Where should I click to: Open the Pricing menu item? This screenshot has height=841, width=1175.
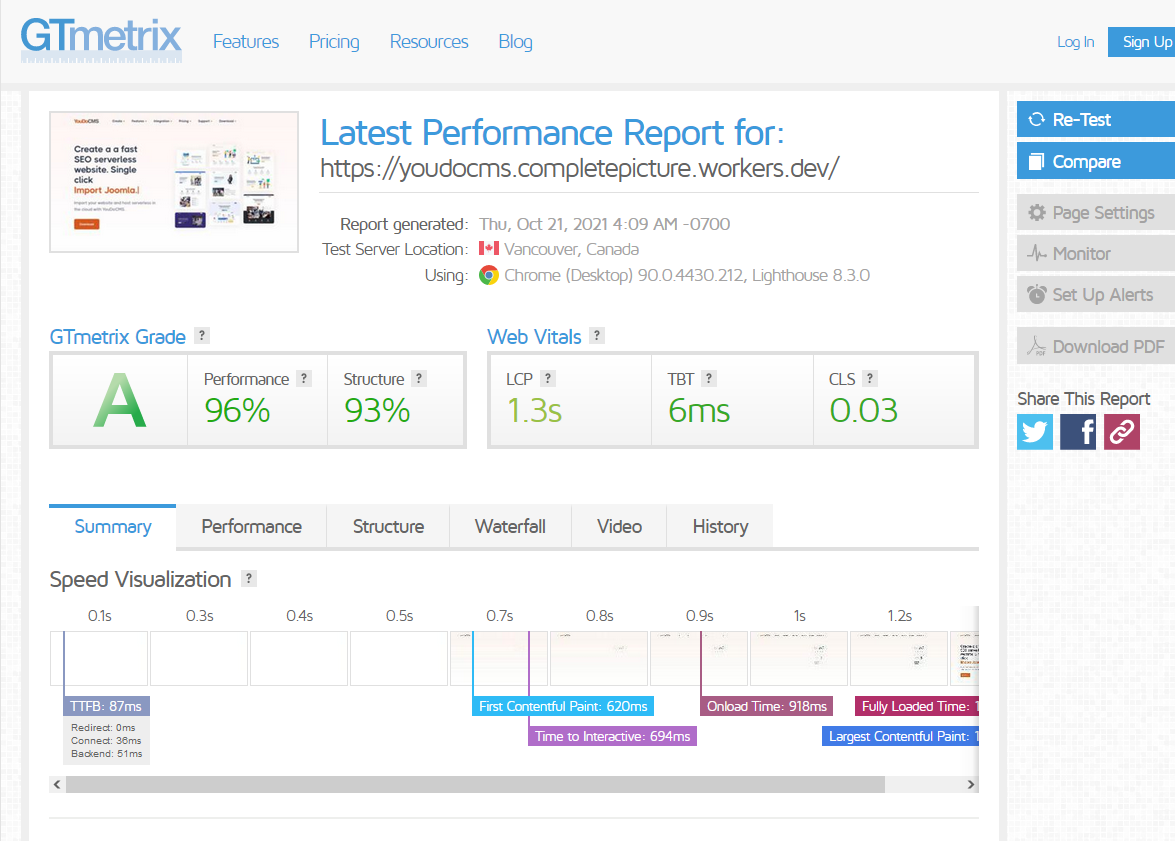pyautogui.click(x=334, y=41)
